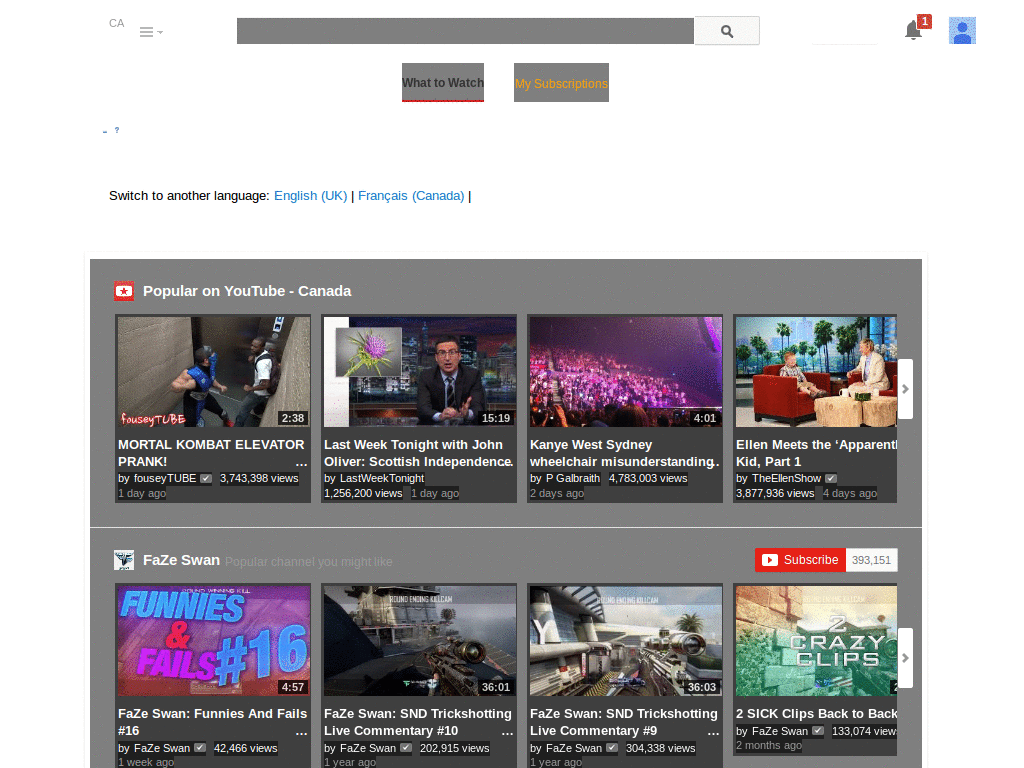Show next videos in Popular on YouTube row
The width and height of the screenshot is (1024, 768).
click(x=905, y=389)
